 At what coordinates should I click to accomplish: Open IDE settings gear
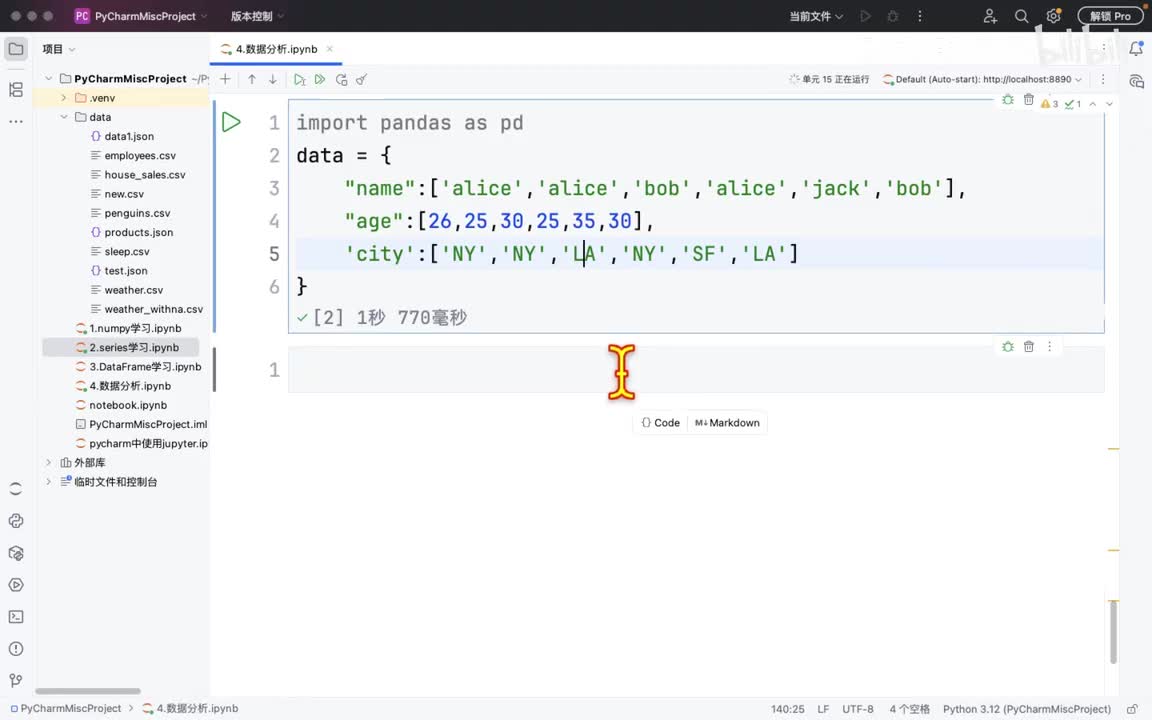[1054, 16]
